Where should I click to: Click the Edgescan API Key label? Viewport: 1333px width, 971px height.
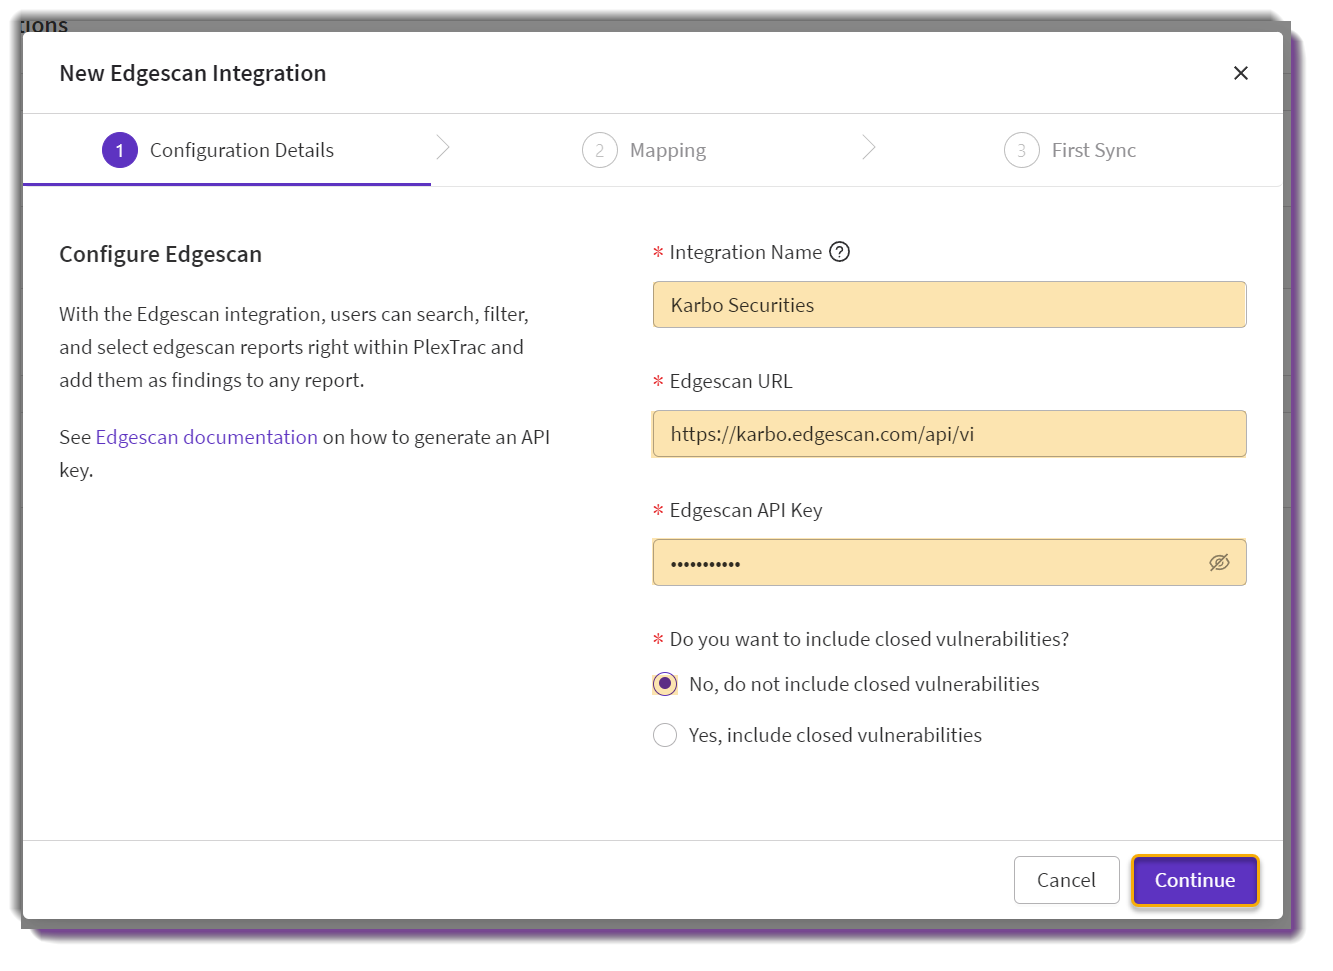pos(746,510)
